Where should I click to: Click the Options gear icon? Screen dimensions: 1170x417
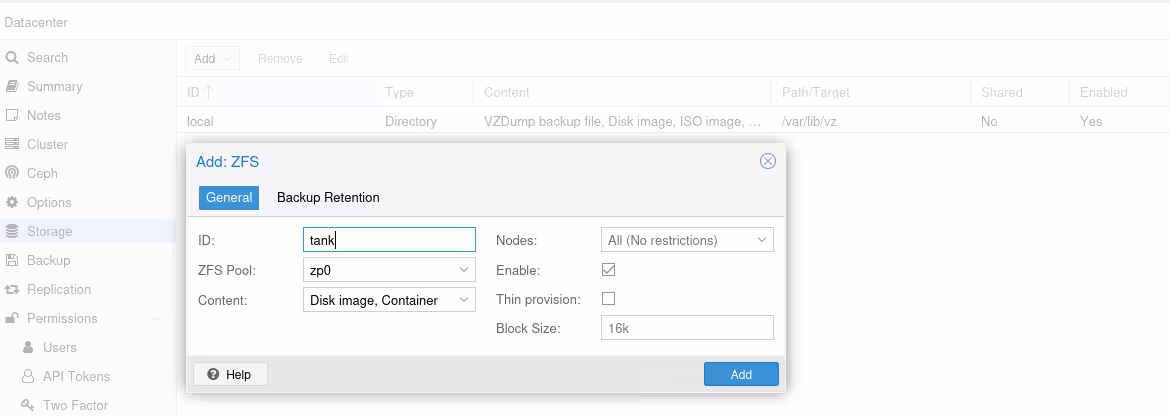[x=12, y=203]
